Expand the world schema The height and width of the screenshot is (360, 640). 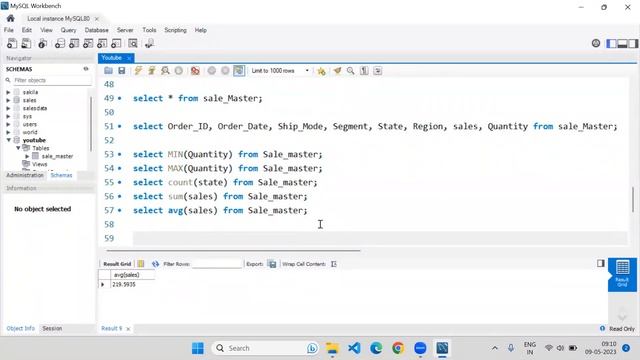(8, 132)
